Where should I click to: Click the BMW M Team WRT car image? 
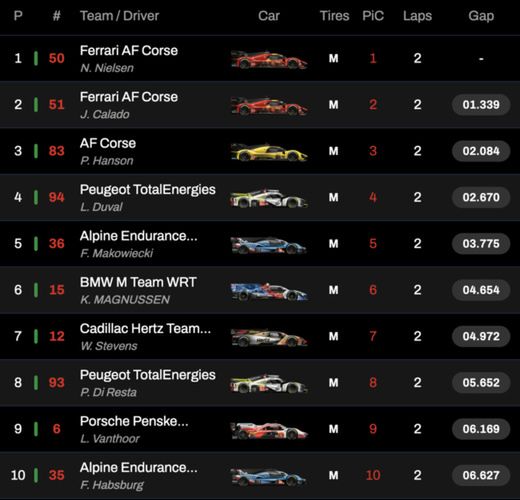click(269, 291)
